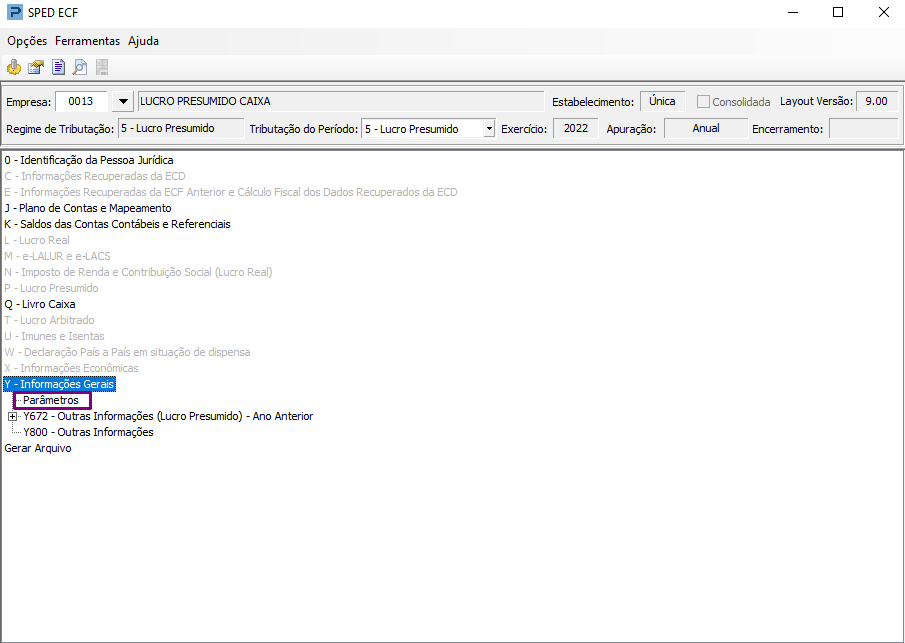Select Y672 - Outras Informações (Lucro Presumido) item
905x643 pixels.
point(168,416)
